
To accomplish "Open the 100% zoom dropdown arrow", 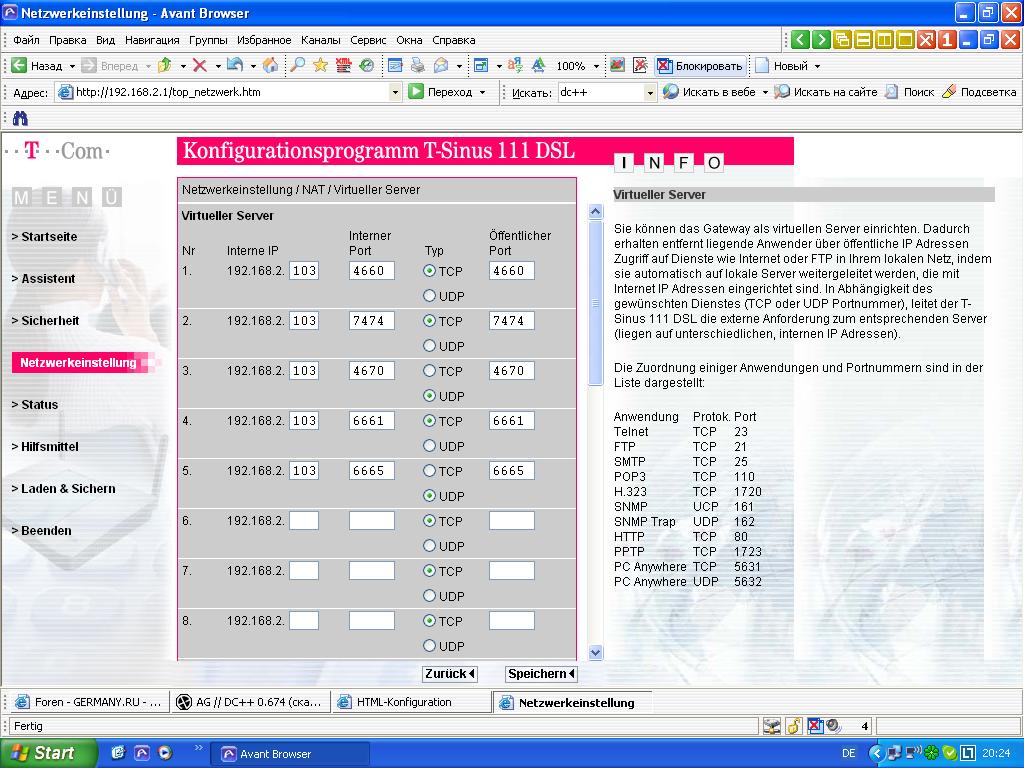I will [x=596, y=66].
